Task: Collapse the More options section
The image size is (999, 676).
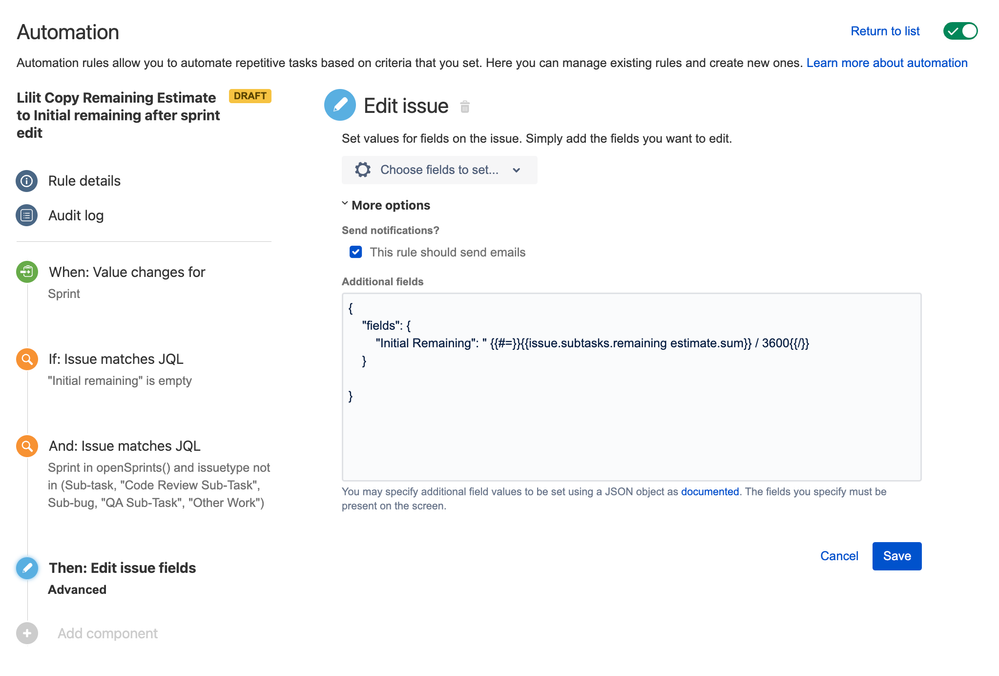Action: (x=386, y=205)
